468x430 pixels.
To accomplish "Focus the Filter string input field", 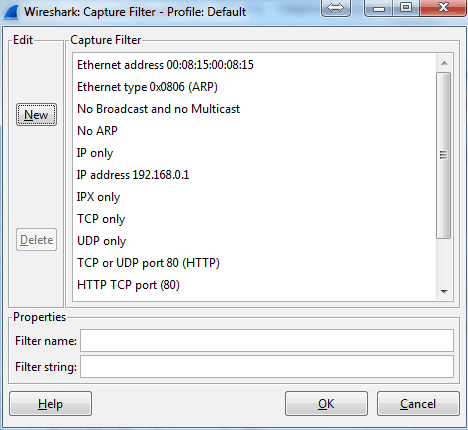I will point(267,366).
